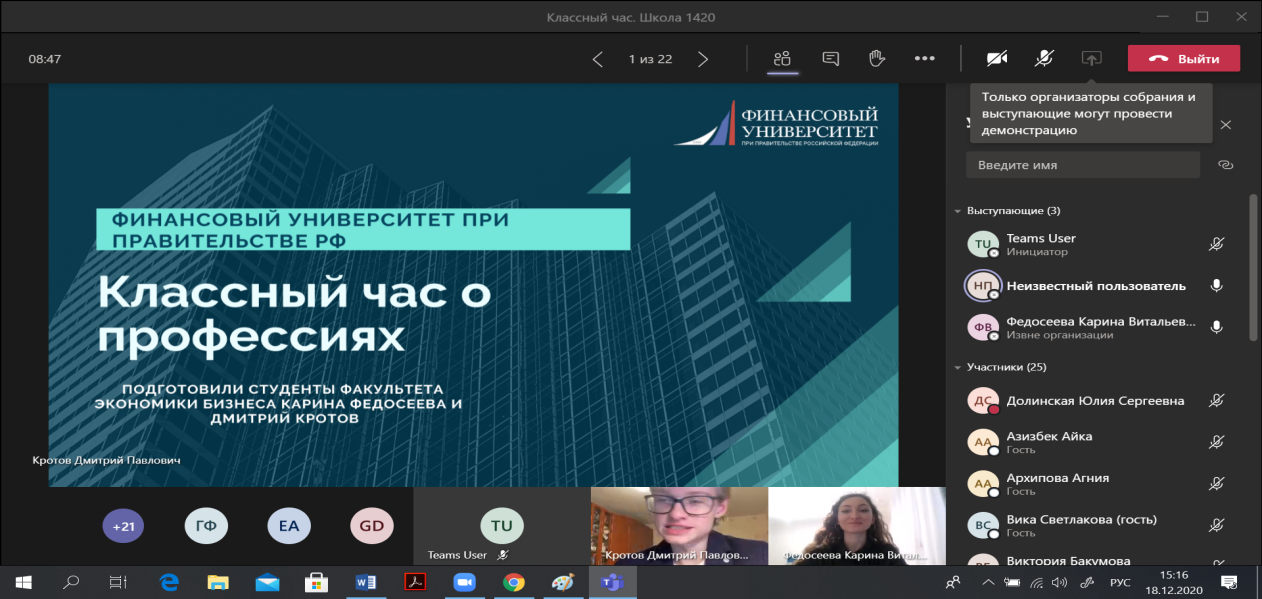Raise your hand icon
1262x599 pixels.
(x=877, y=58)
